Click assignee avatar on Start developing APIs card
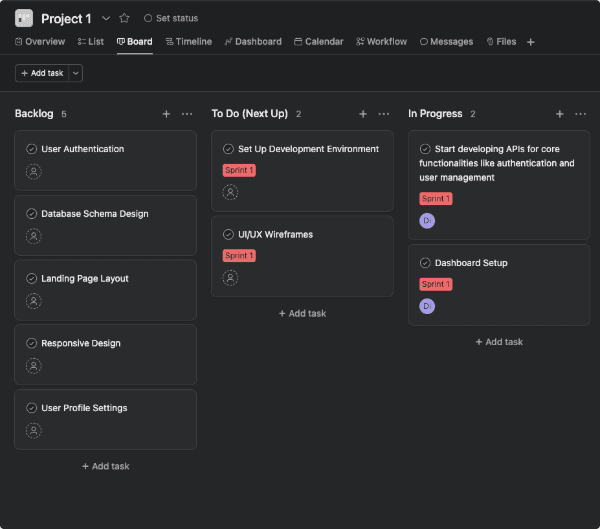The image size is (600, 529). [427, 220]
